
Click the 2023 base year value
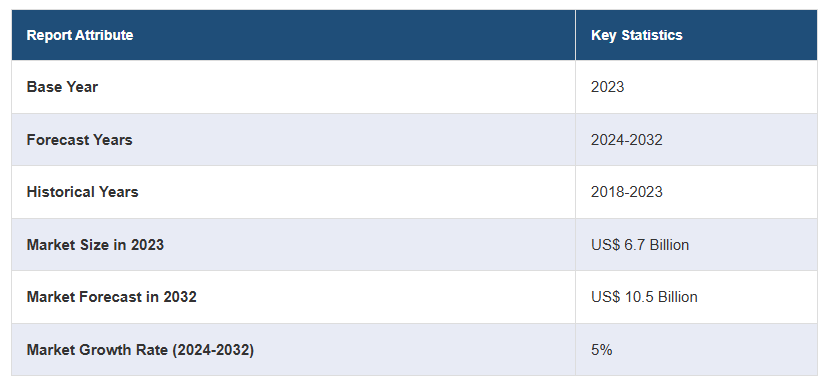(607, 87)
